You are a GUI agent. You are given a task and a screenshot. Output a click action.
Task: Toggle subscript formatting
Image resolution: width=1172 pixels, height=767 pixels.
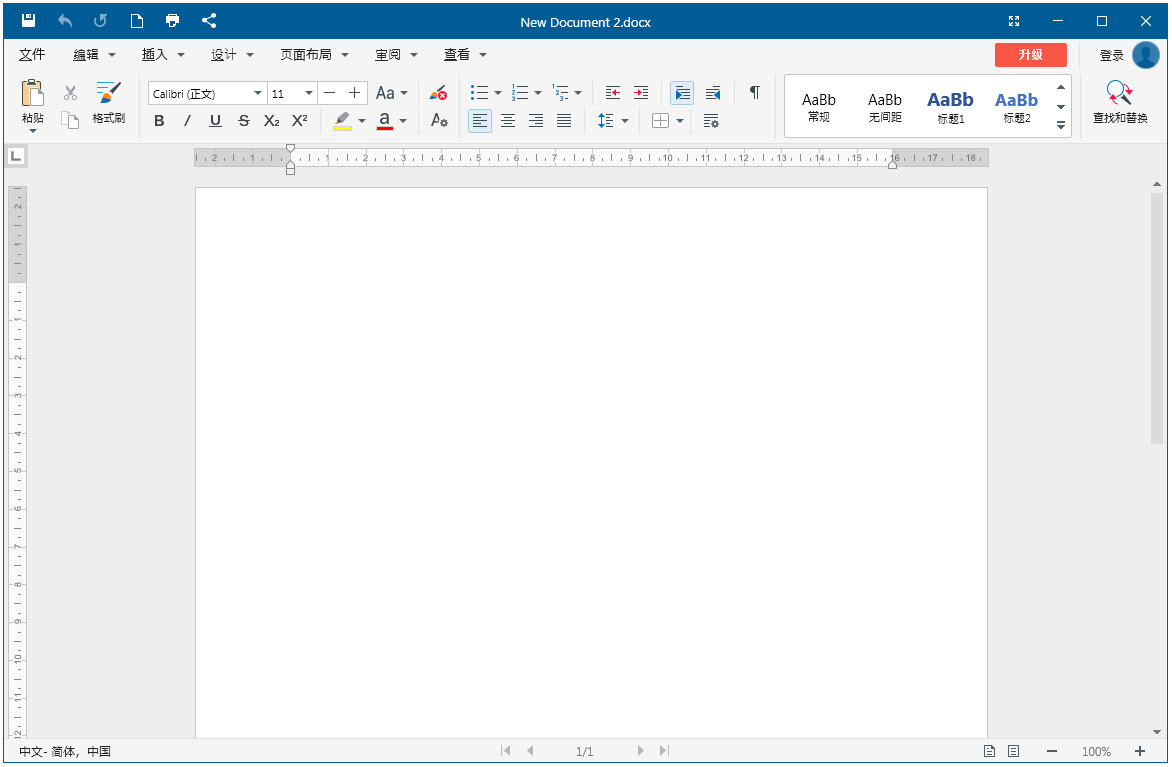click(x=271, y=120)
